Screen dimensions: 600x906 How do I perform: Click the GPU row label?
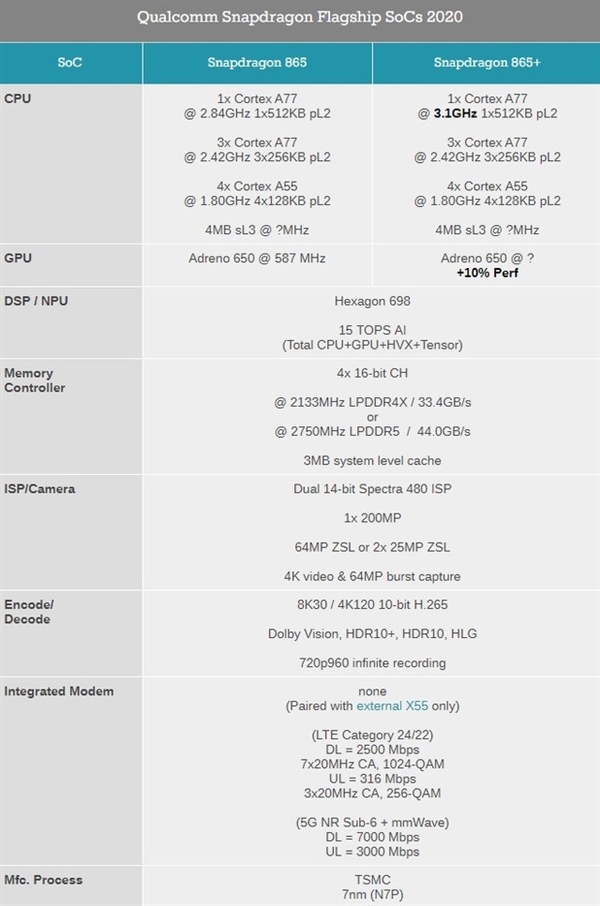[x=19, y=258]
